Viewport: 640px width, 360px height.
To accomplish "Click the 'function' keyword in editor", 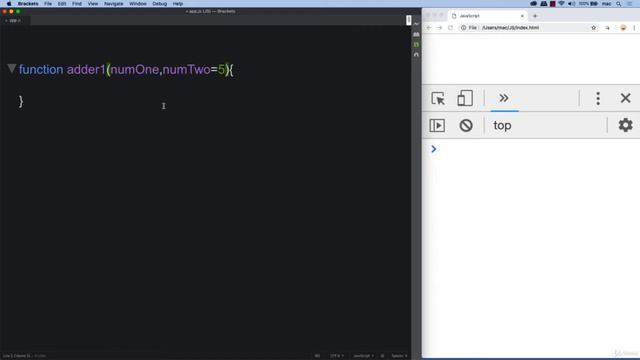I will [41, 69].
